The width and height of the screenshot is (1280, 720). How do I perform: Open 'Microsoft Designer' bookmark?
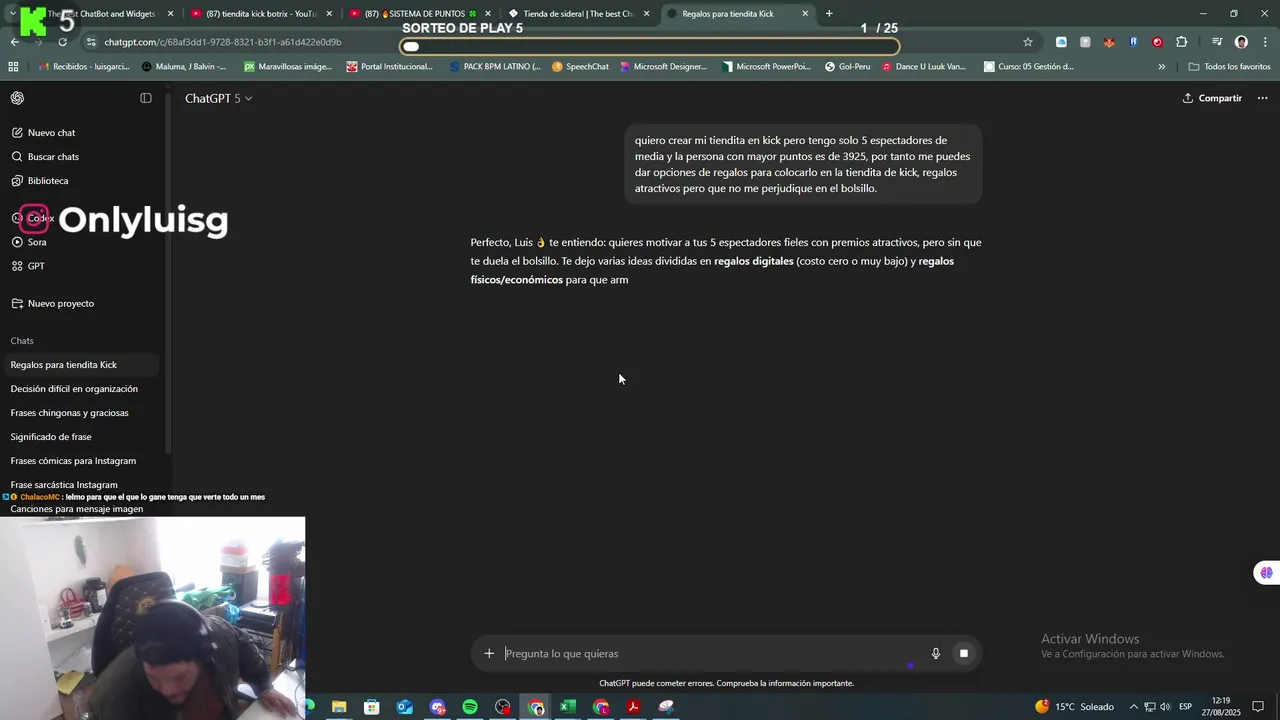tap(663, 67)
